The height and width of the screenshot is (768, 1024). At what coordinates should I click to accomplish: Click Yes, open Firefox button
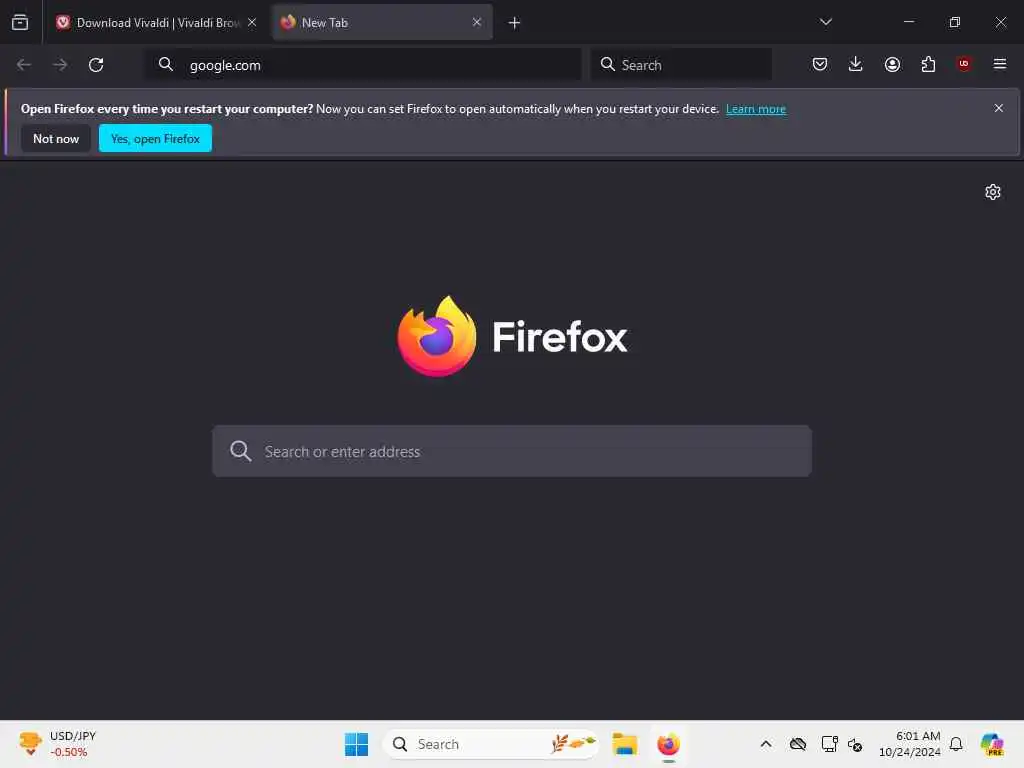click(x=155, y=138)
